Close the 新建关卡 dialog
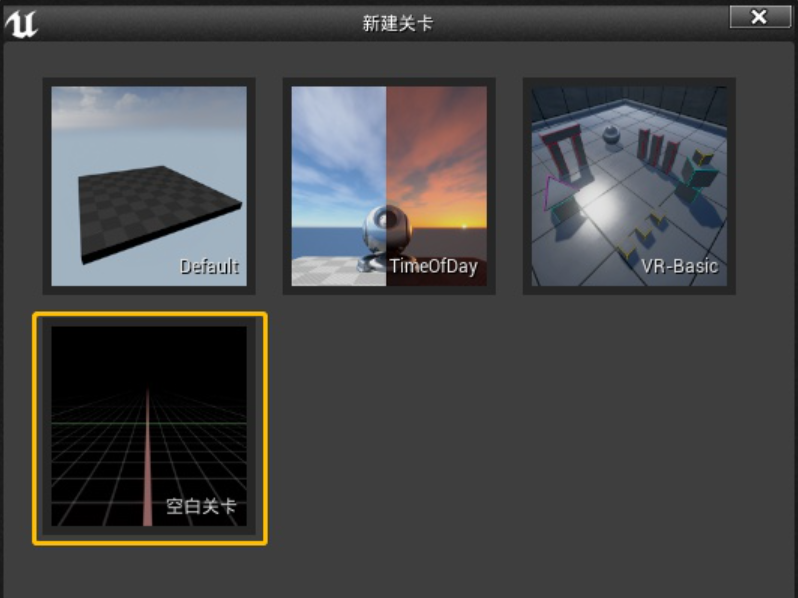798x598 pixels. (760, 17)
